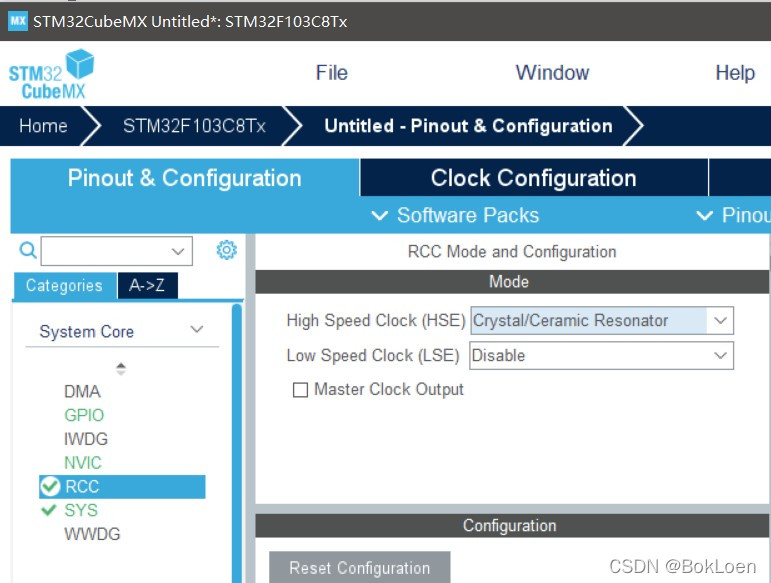Expand the Software Packs menu
This screenshot has height=583, width=771.
click(455, 215)
